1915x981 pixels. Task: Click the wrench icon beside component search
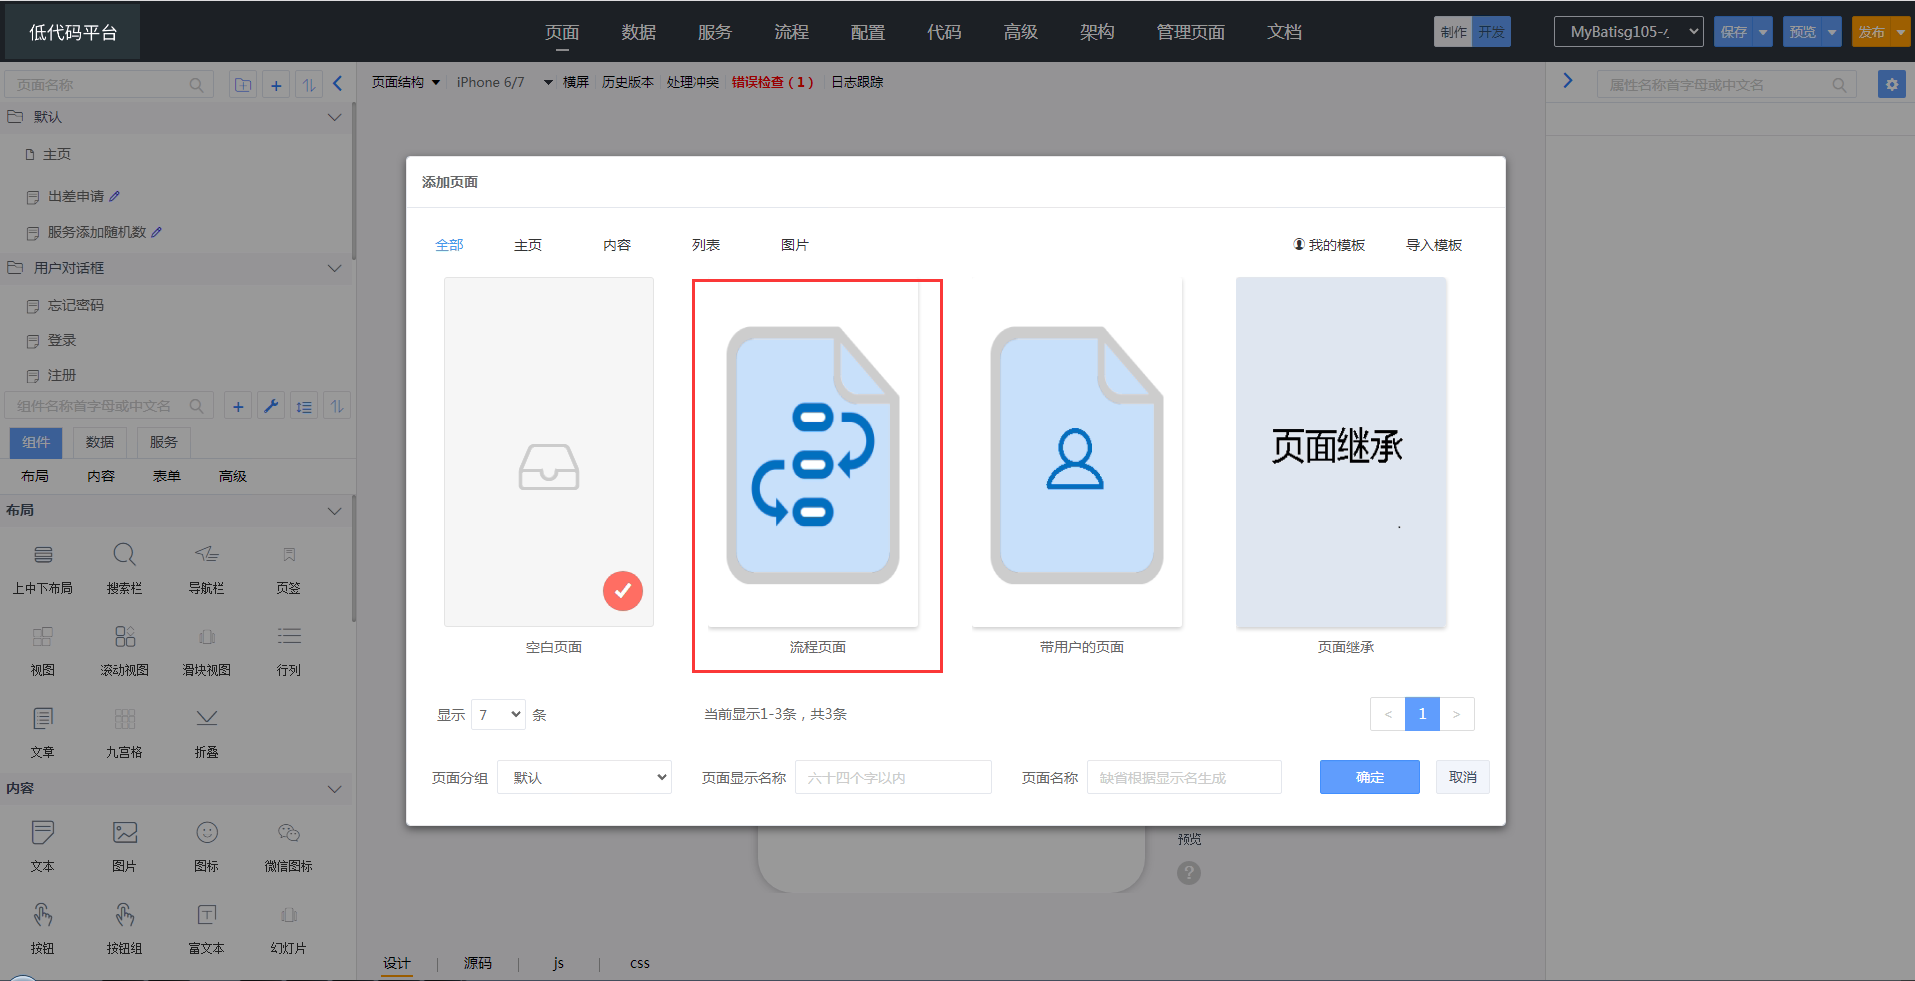271,406
